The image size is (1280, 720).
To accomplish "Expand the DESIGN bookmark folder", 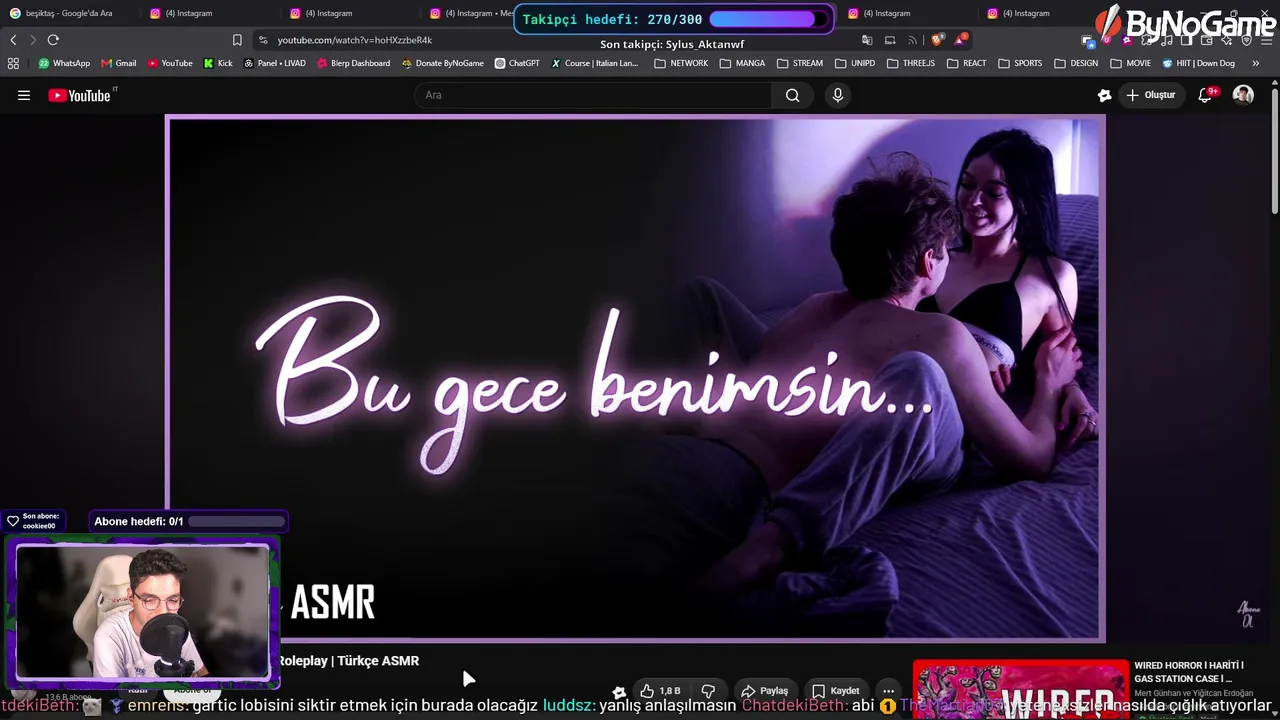I will coord(1076,63).
